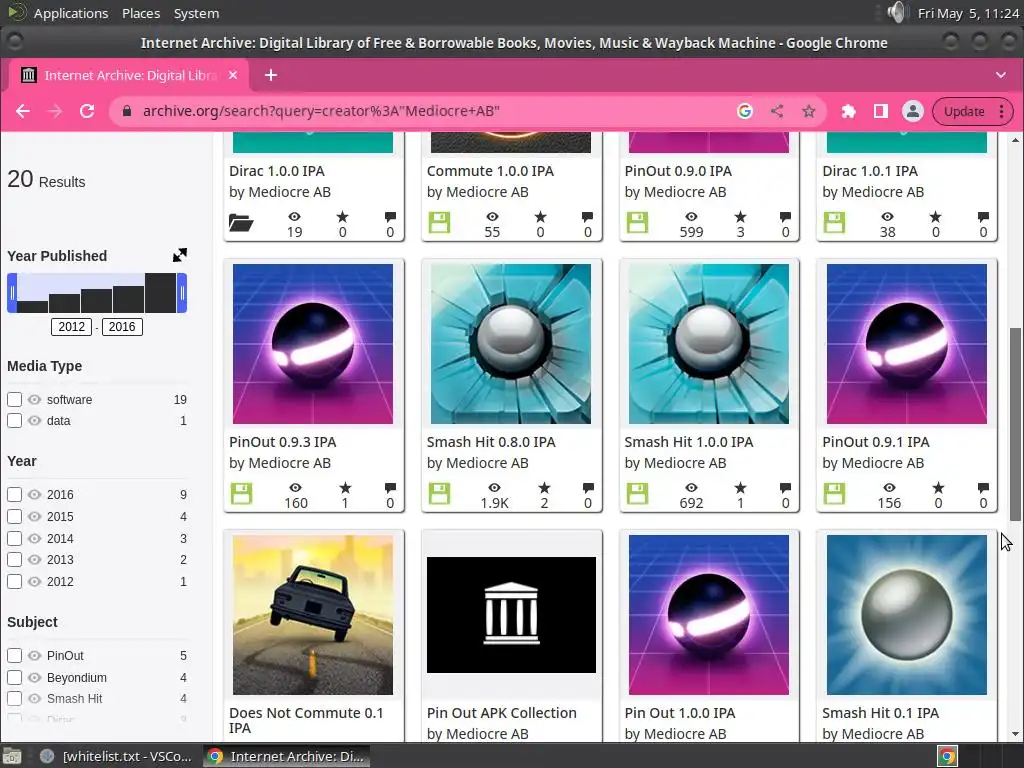Image resolution: width=1024 pixels, height=768 pixels.
Task: Click the floppy disk icon on PinOut 0.9.1 IPA
Action: point(835,494)
